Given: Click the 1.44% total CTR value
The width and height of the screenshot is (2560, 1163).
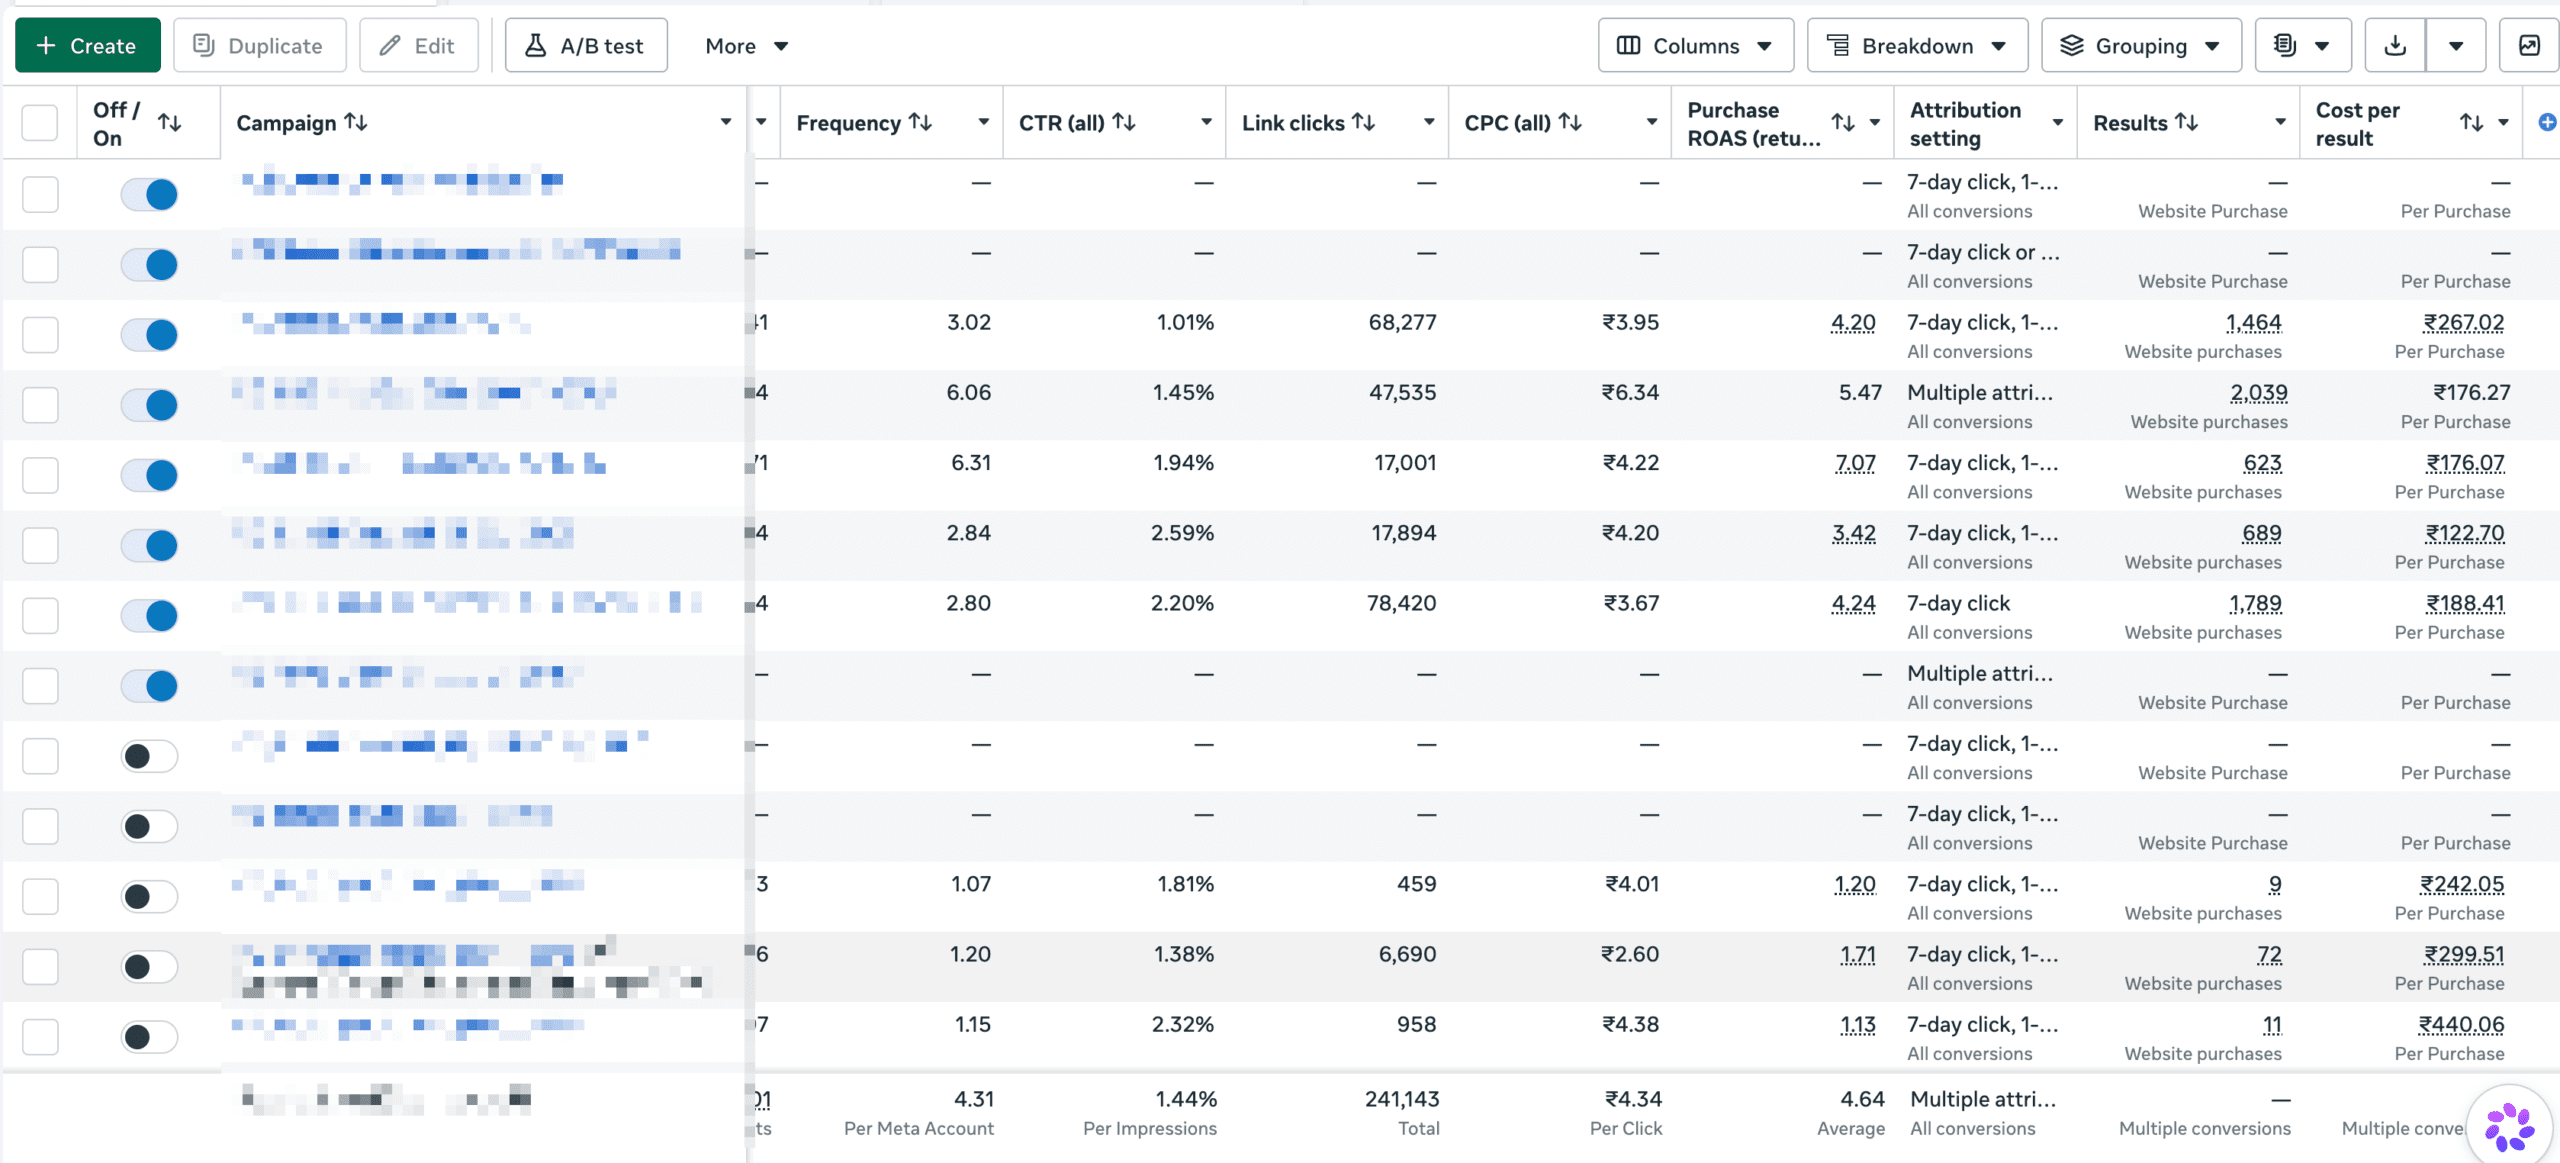Looking at the screenshot, I should (x=1186, y=1099).
